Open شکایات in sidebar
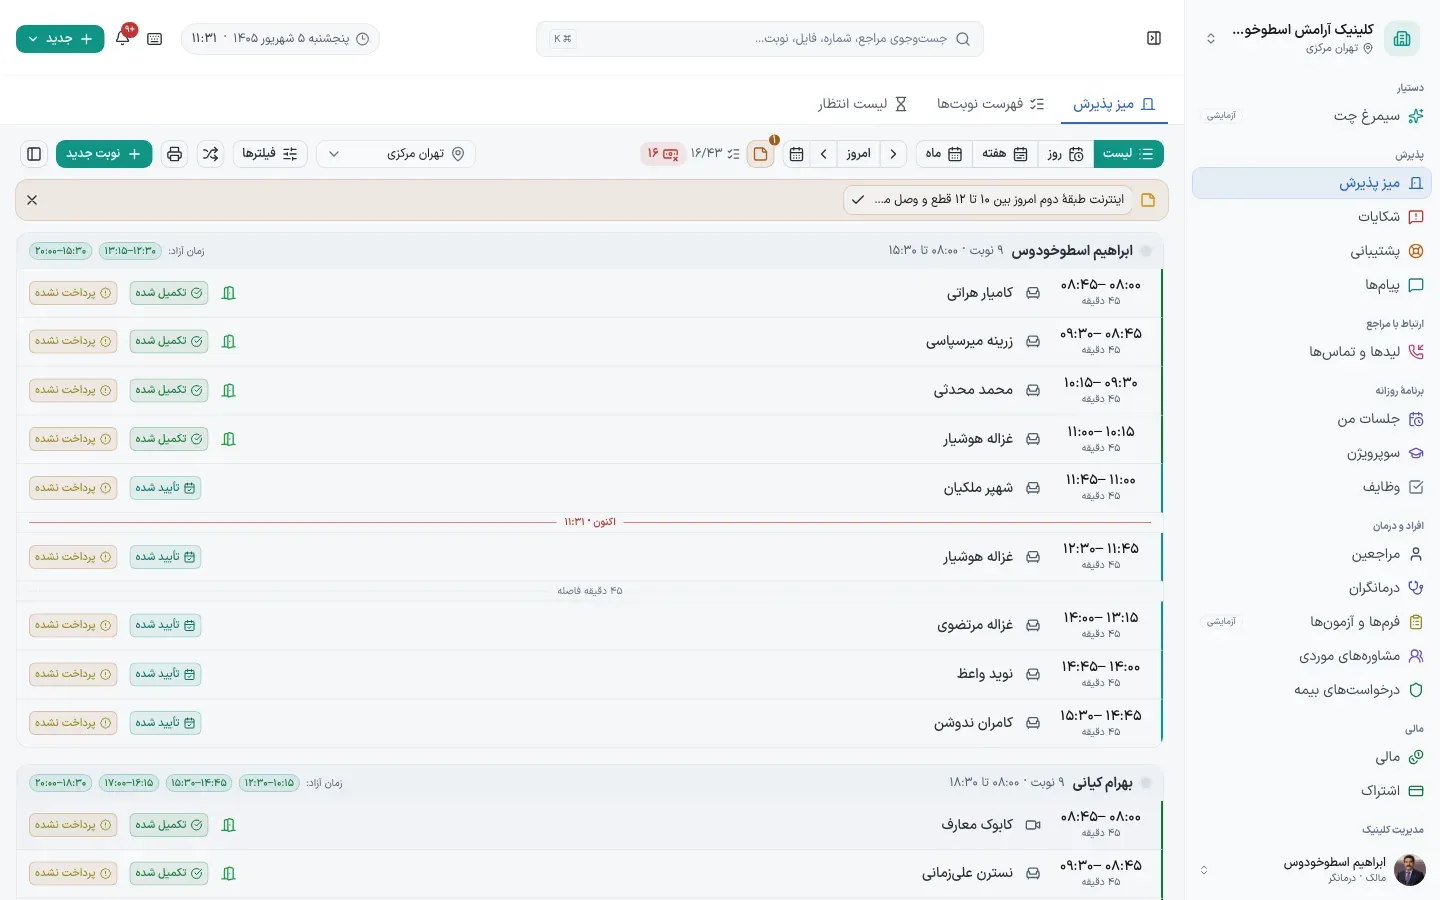The height and width of the screenshot is (900, 1440). 1312,217
